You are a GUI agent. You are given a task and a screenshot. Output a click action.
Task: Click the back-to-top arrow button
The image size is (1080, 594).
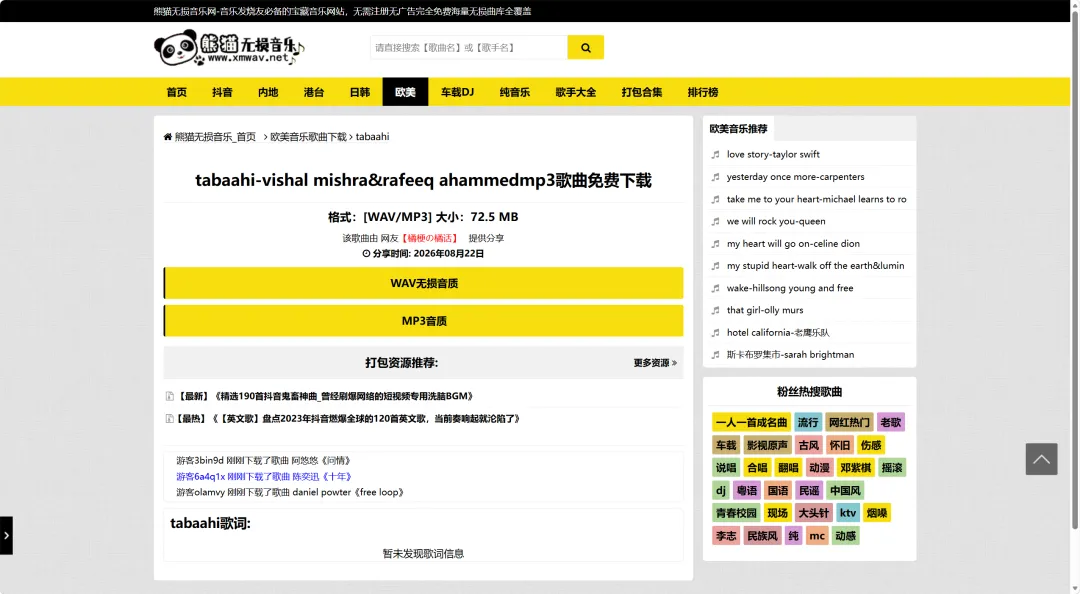coord(1041,459)
